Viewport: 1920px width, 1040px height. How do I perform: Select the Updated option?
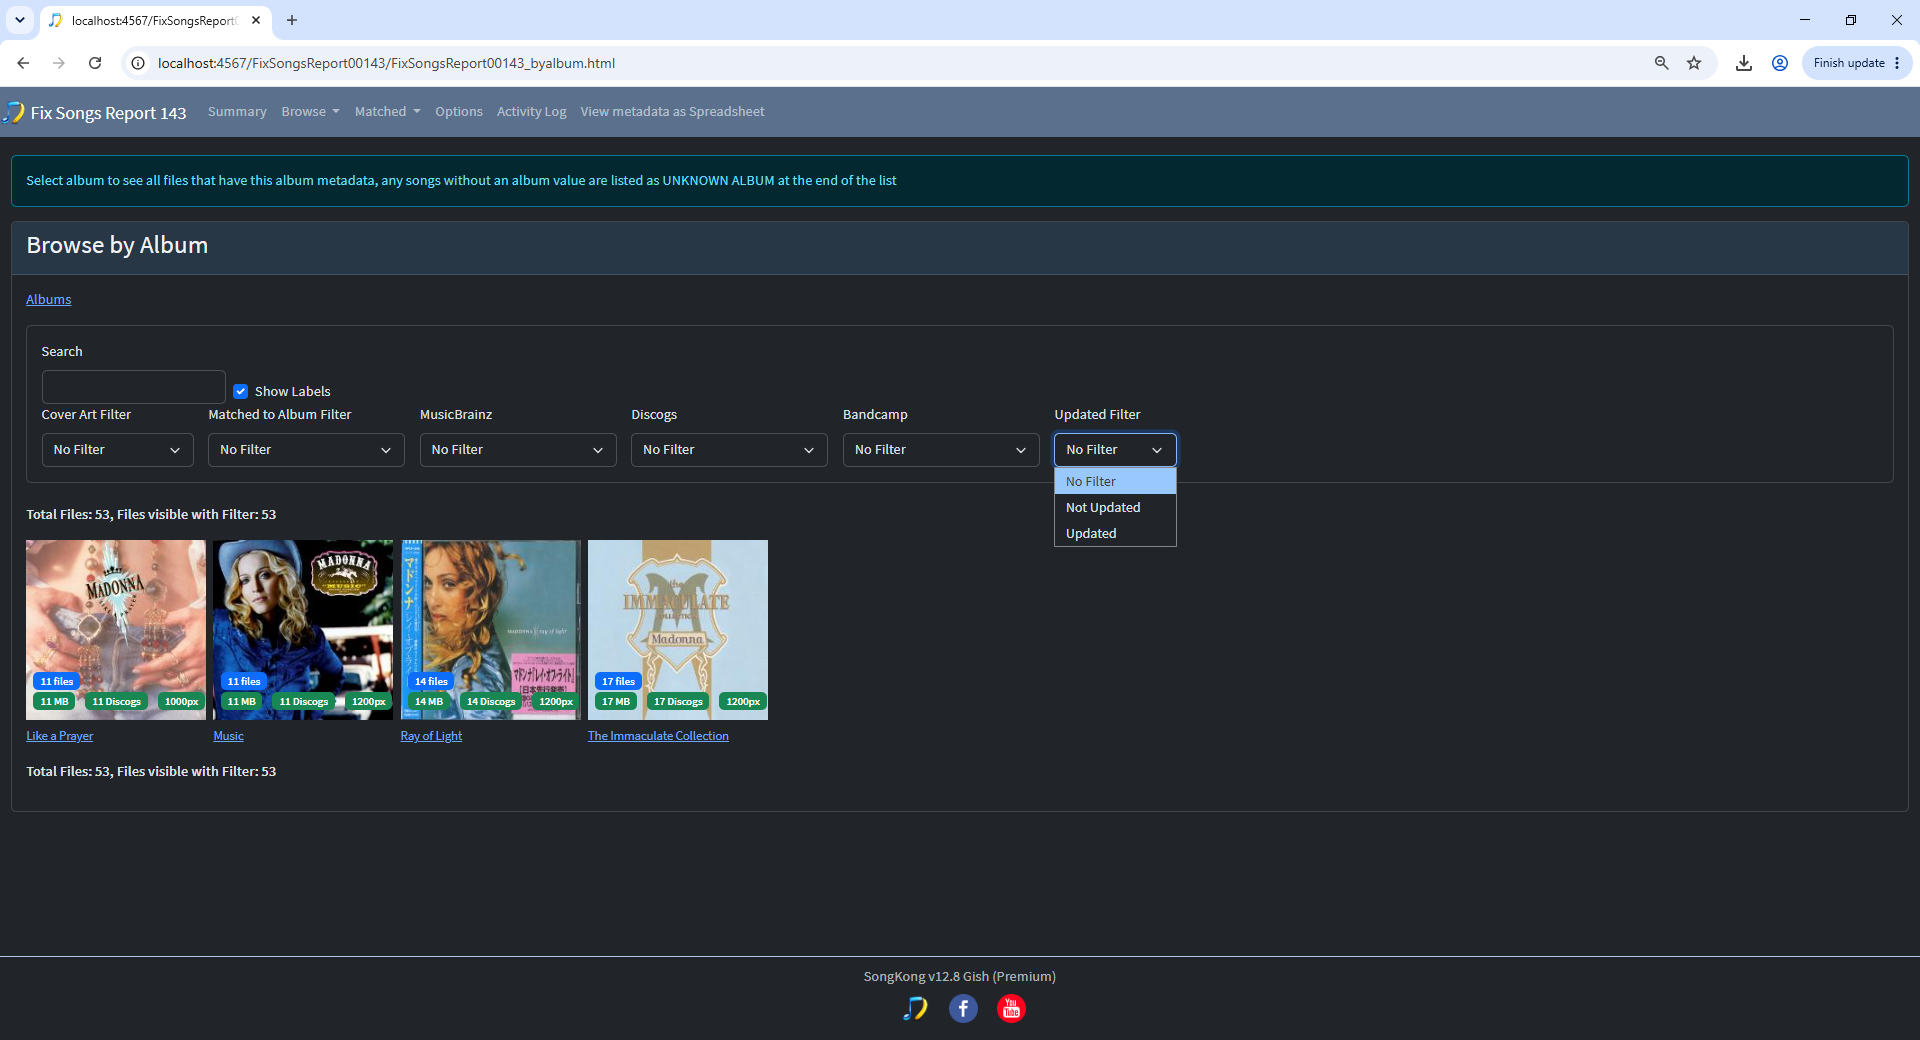tap(1115, 534)
